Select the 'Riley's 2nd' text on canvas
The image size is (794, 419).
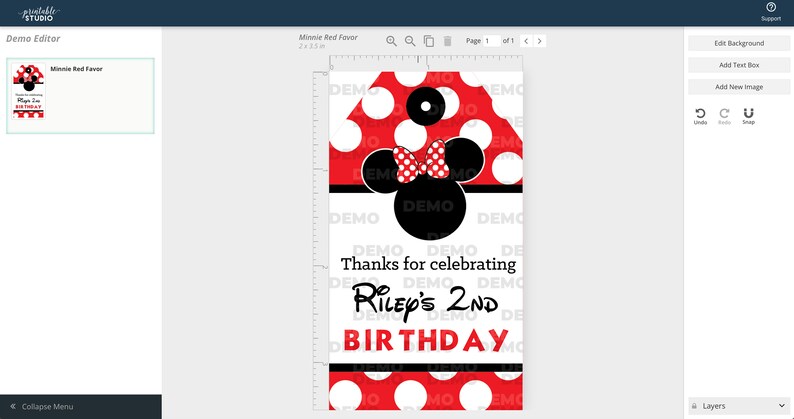[425, 301]
